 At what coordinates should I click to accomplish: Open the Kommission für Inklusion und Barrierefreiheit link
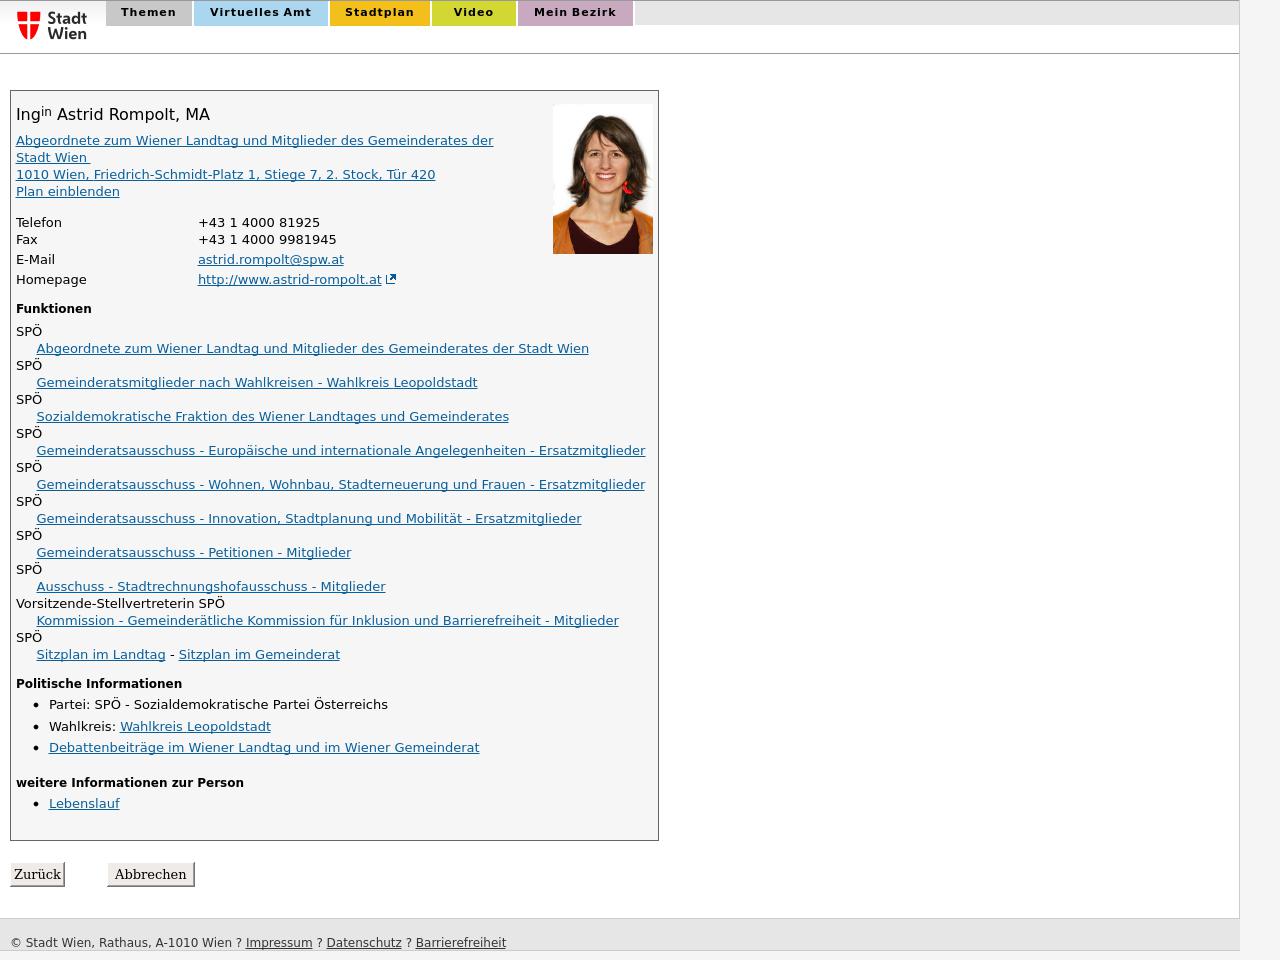[328, 621]
